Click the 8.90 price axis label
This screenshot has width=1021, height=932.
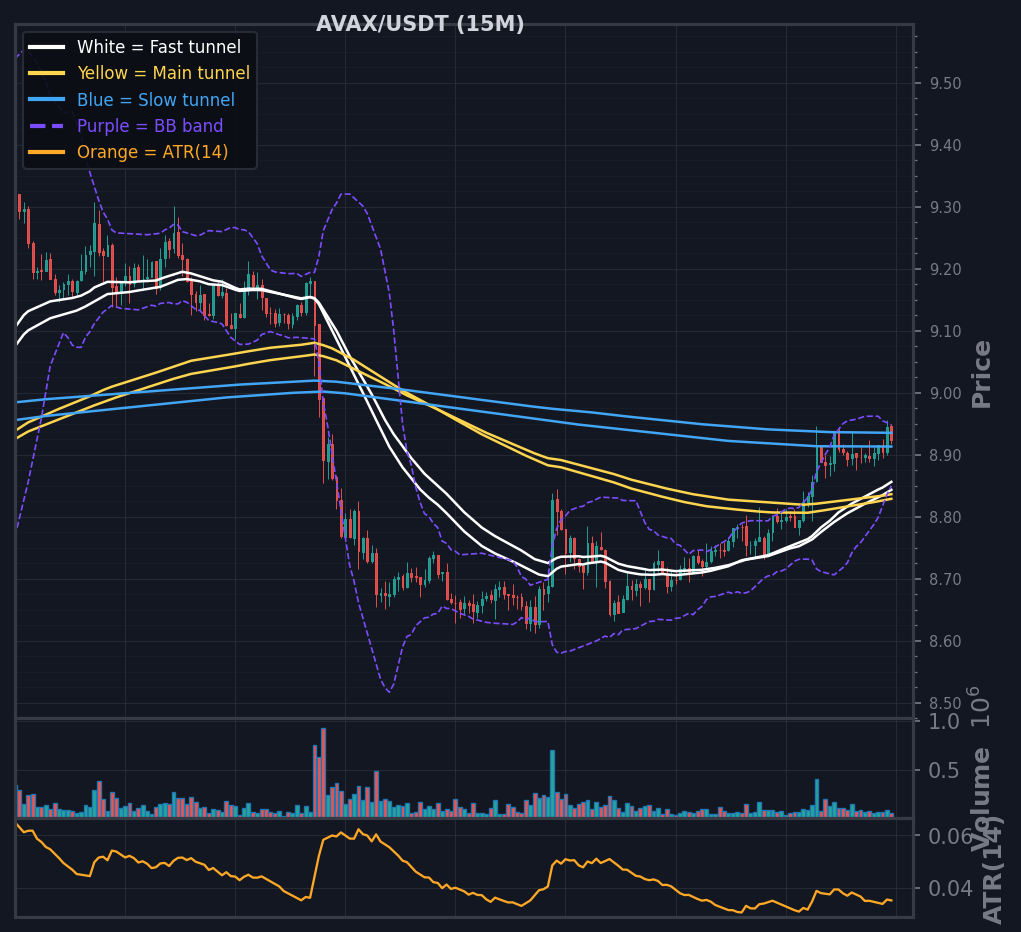[x=945, y=455]
